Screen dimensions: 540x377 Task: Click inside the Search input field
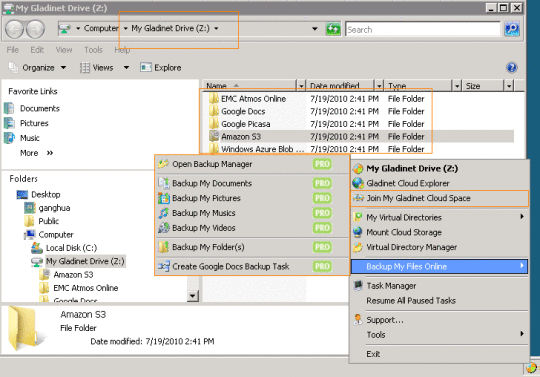point(423,29)
